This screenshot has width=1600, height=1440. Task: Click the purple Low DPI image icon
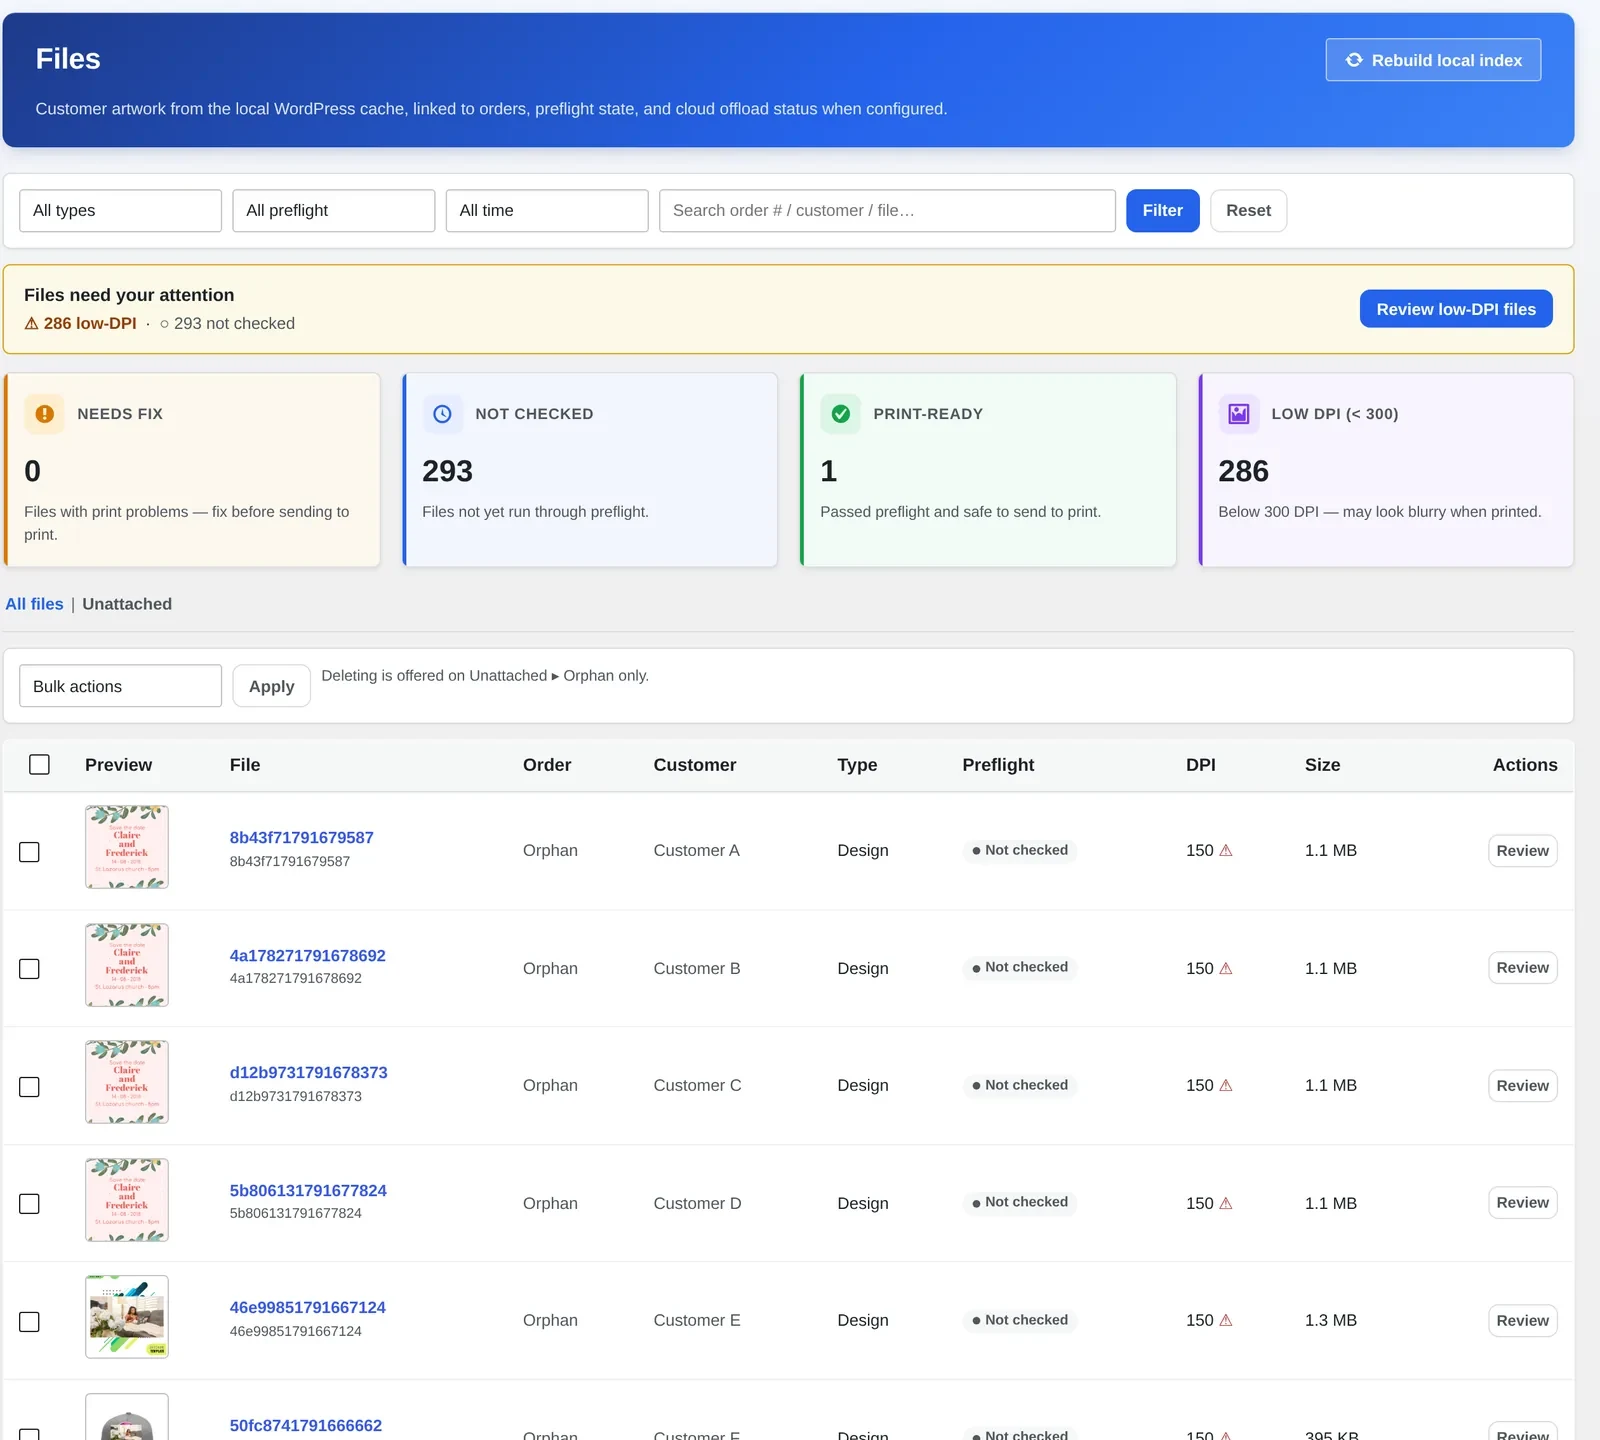(1239, 414)
